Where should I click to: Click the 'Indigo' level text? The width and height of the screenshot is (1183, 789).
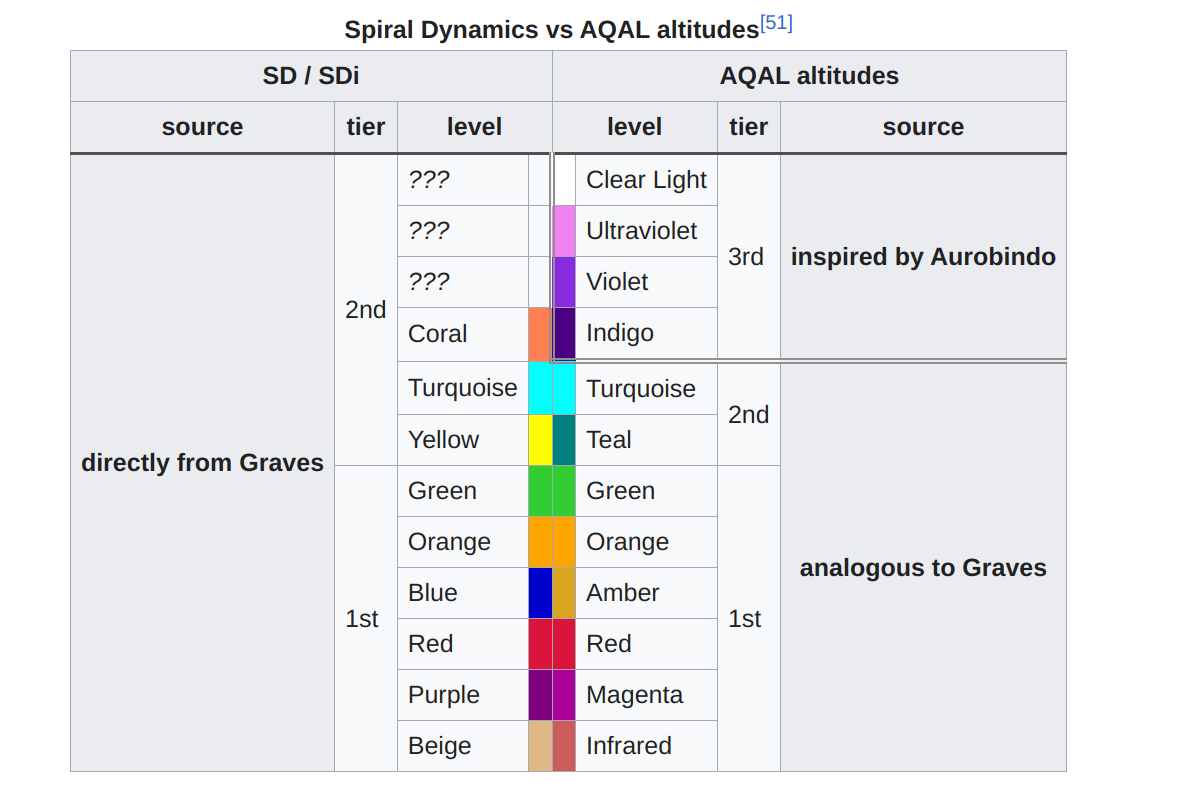[x=620, y=333]
